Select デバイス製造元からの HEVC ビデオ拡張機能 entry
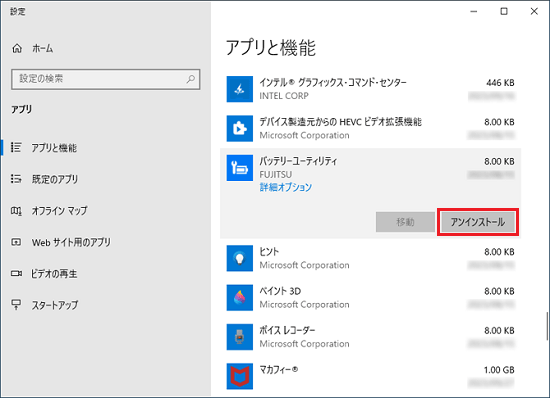 tap(370, 128)
